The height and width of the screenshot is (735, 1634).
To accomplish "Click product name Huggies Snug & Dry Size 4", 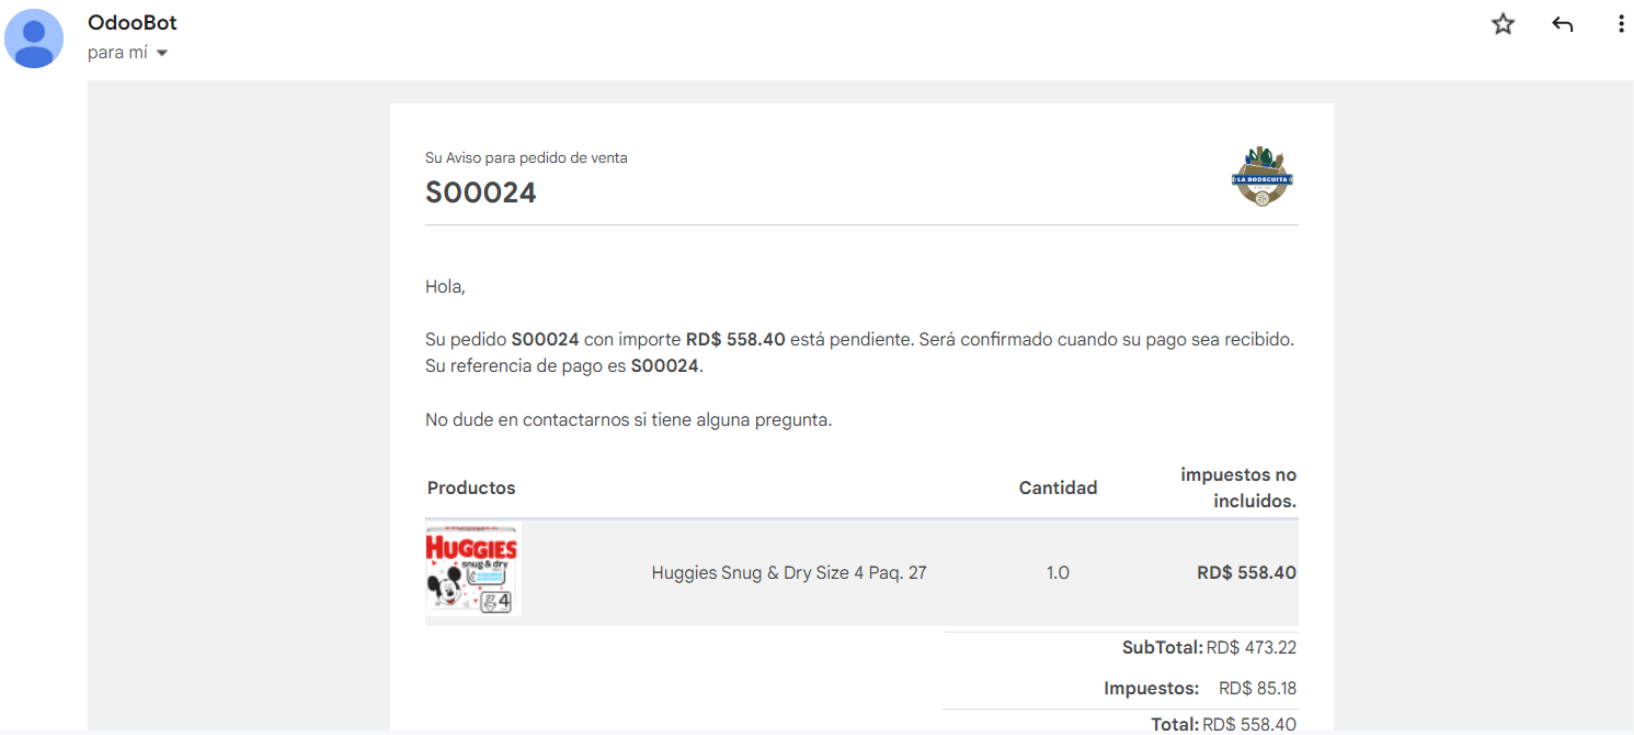I will pyautogui.click(x=789, y=572).
